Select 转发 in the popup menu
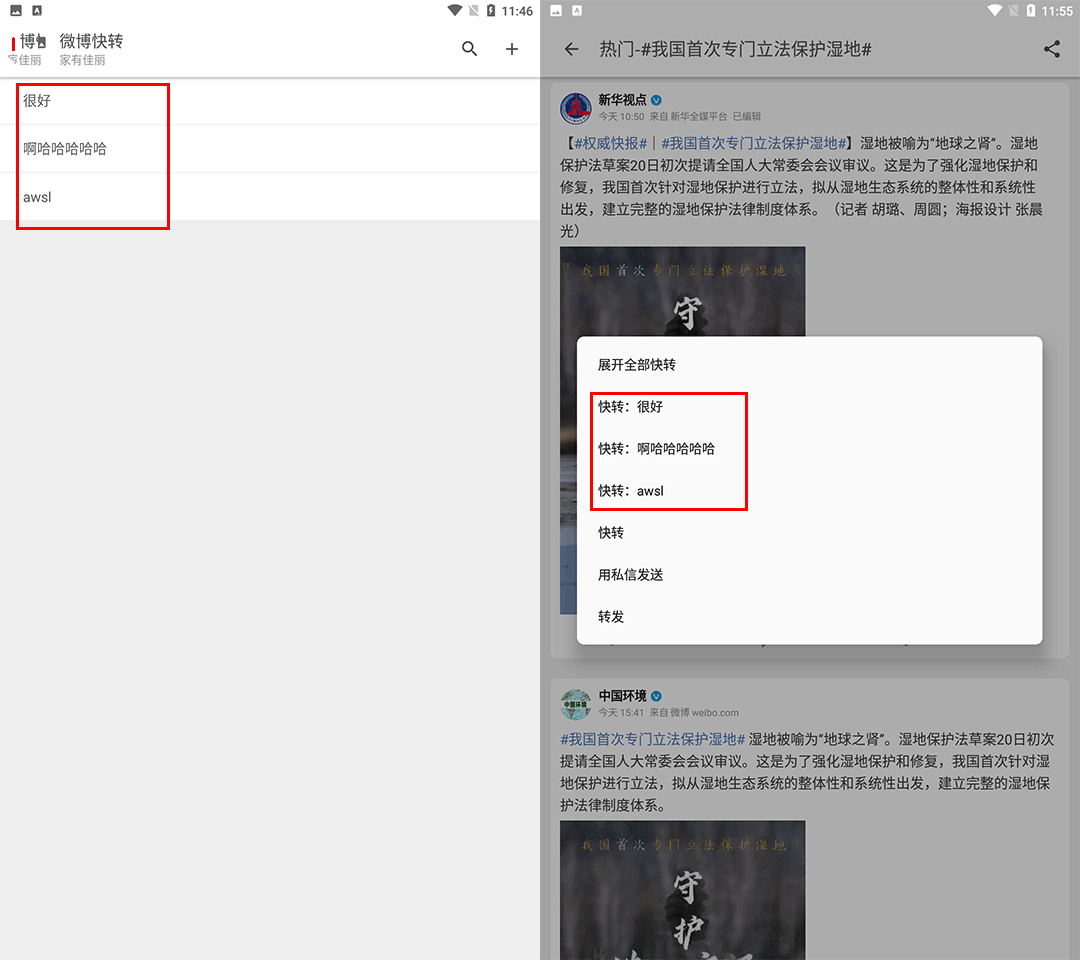Viewport: 1080px width, 960px height. tap(809, 617)
